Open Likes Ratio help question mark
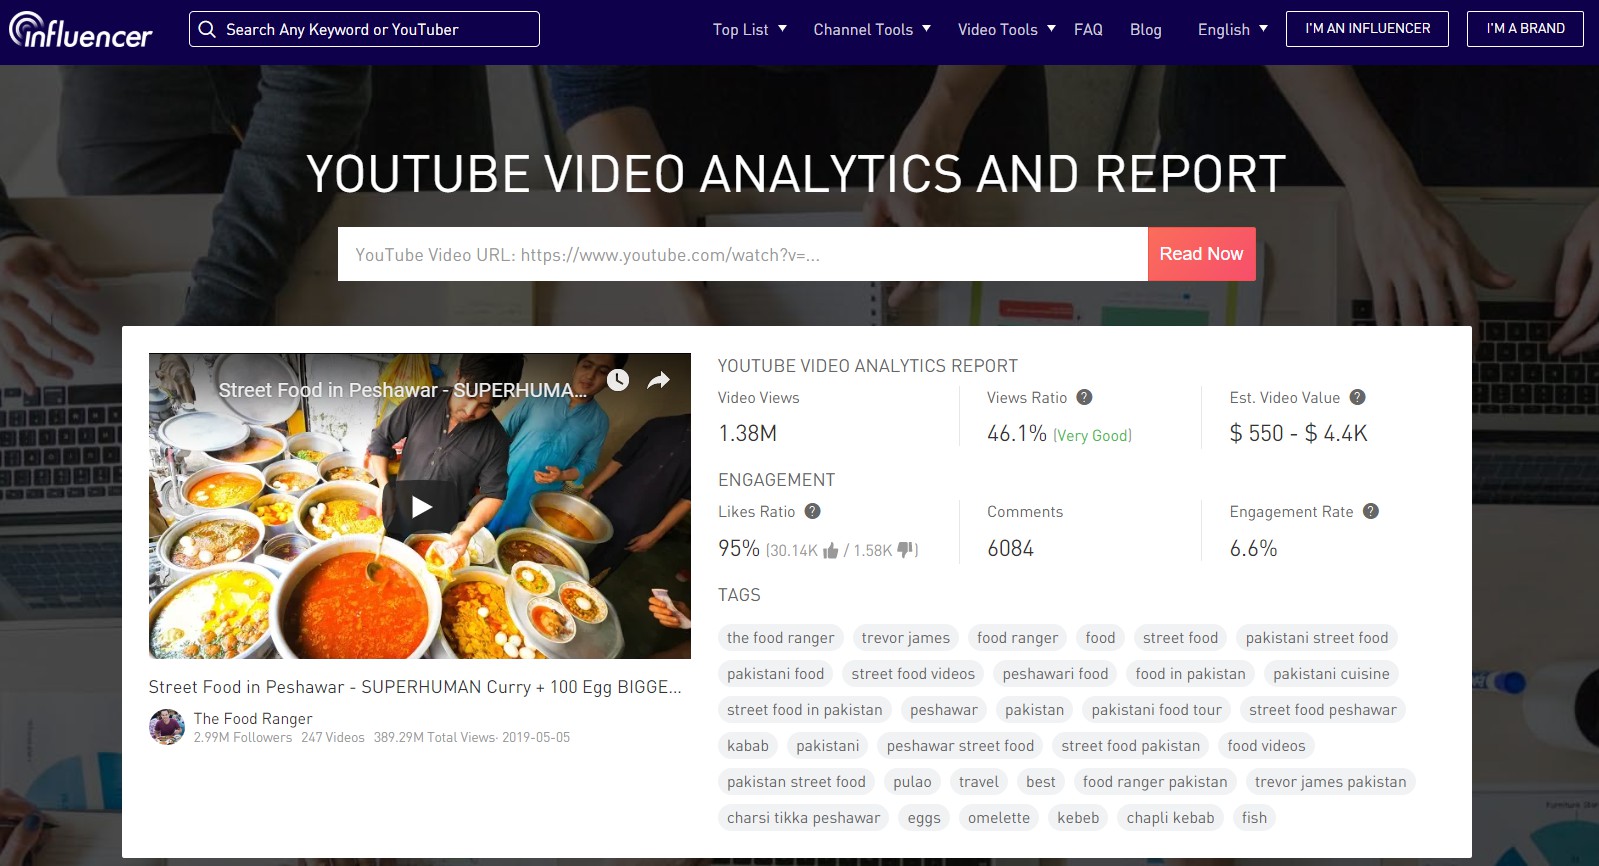Image resolution: width=1599 pixels, height=866 pixels. [x=813, y=511]
